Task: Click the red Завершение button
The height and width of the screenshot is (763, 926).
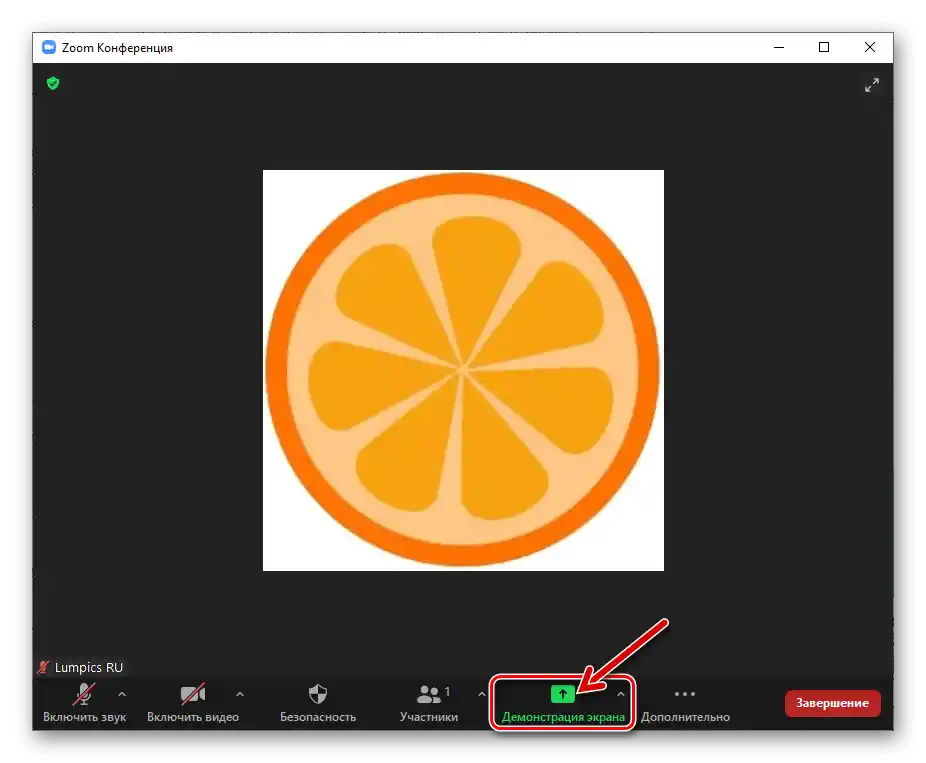Action: pos(832,703)
